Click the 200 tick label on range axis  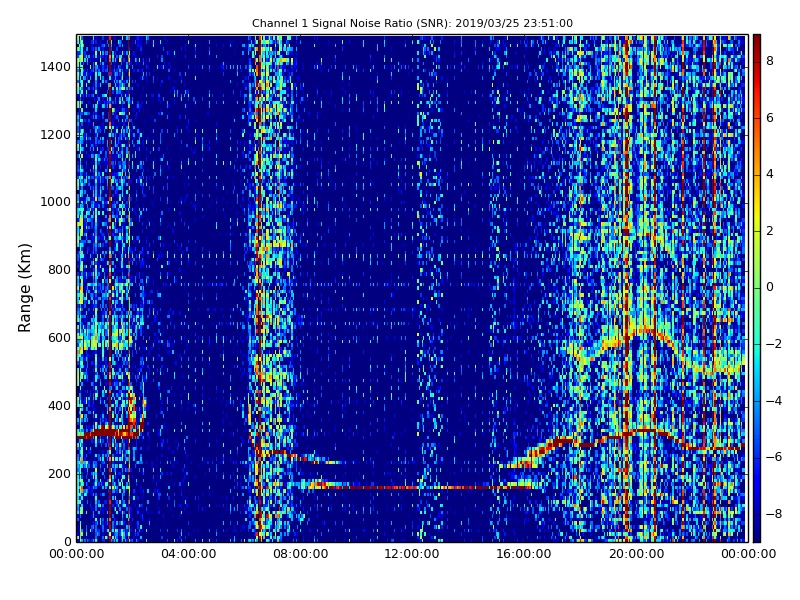click(59, 473)
